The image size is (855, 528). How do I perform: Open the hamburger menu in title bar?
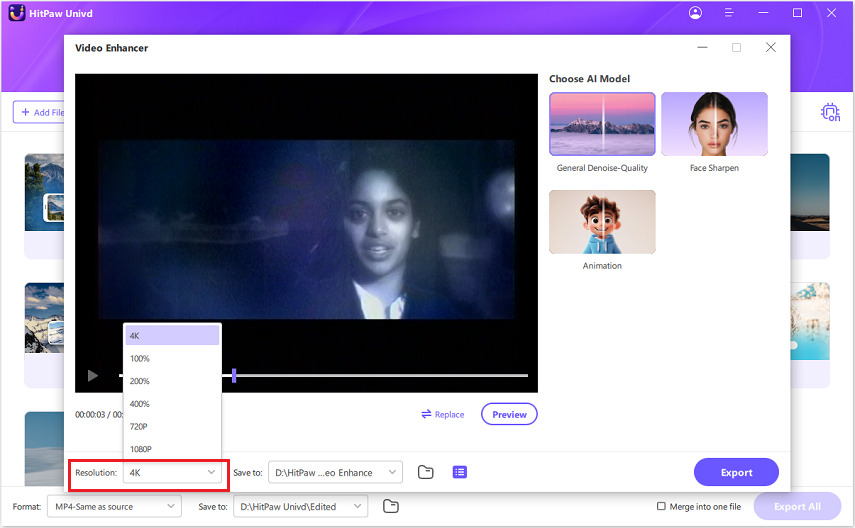coord(730,13)
